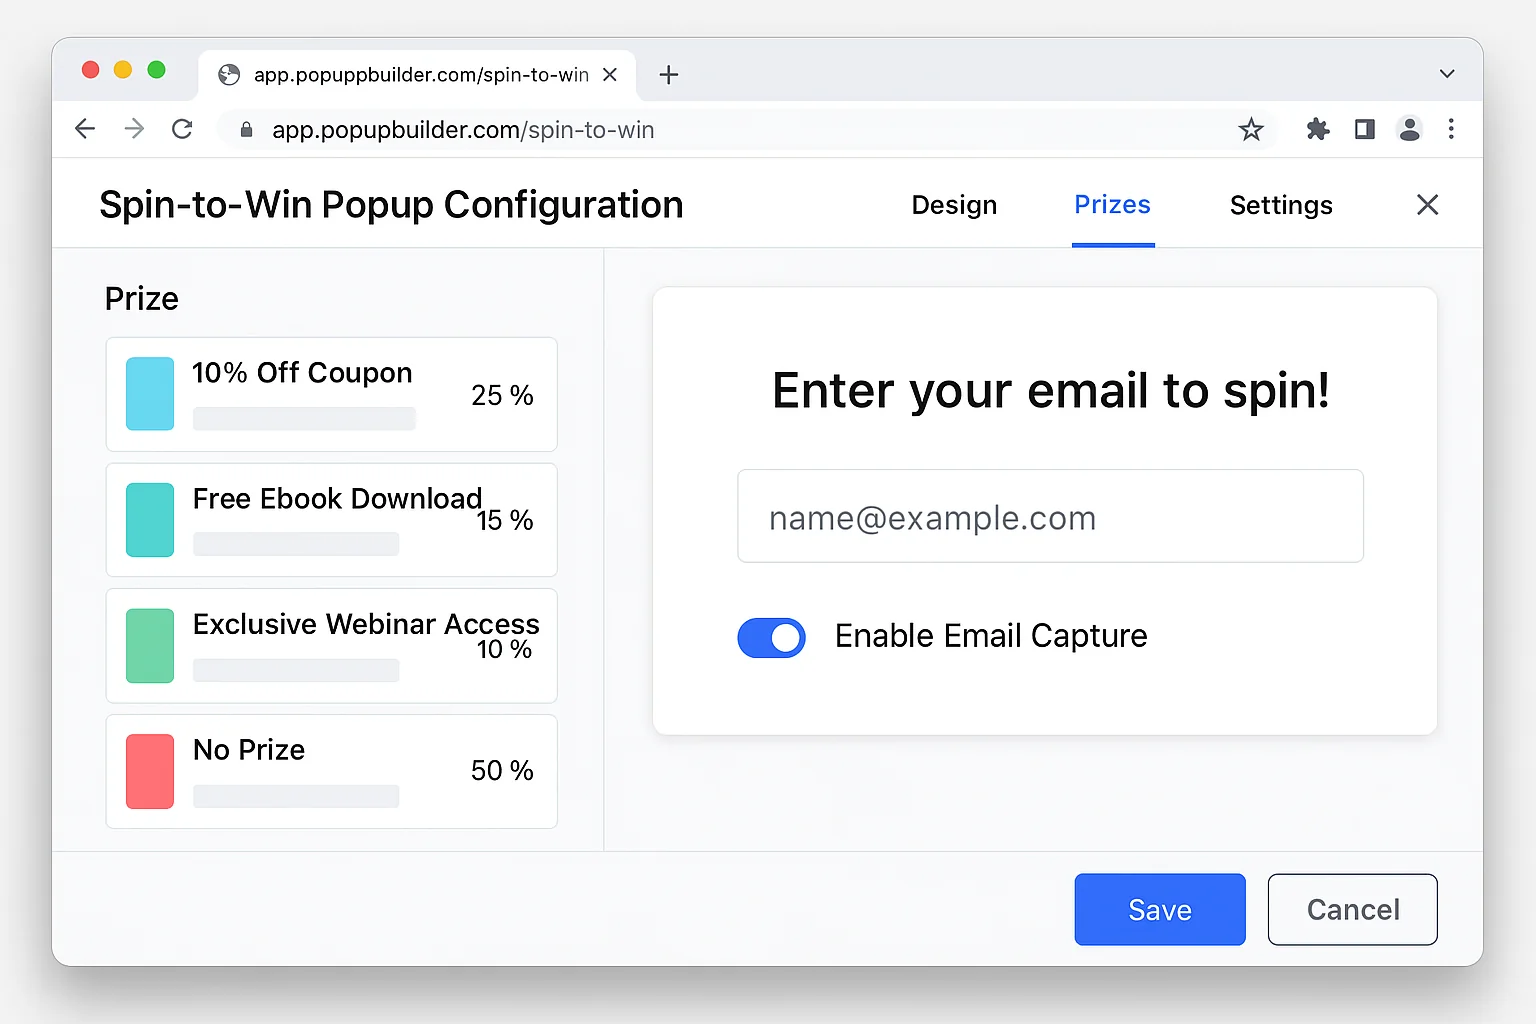Open the browser three-dot menu

click(1452, 129)
